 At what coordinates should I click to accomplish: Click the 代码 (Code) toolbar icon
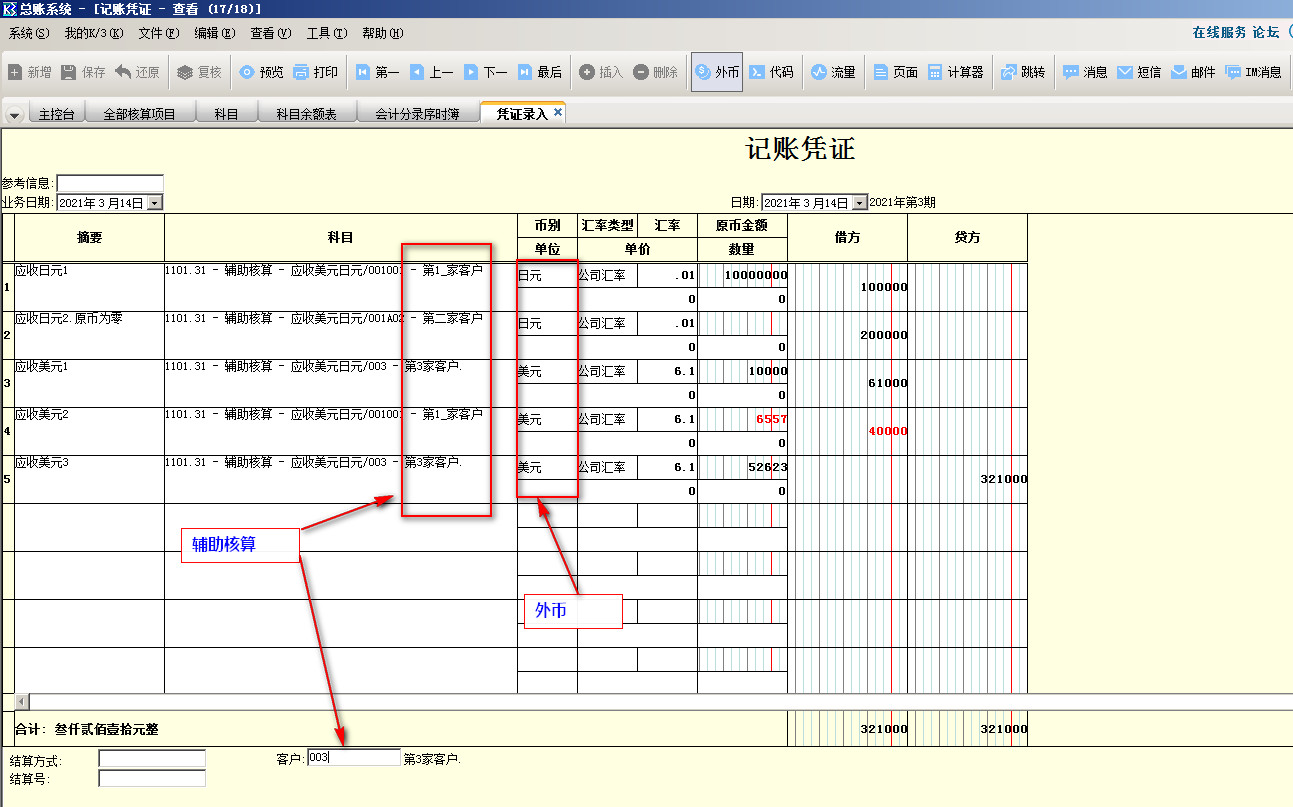click(x=771, y=72)
